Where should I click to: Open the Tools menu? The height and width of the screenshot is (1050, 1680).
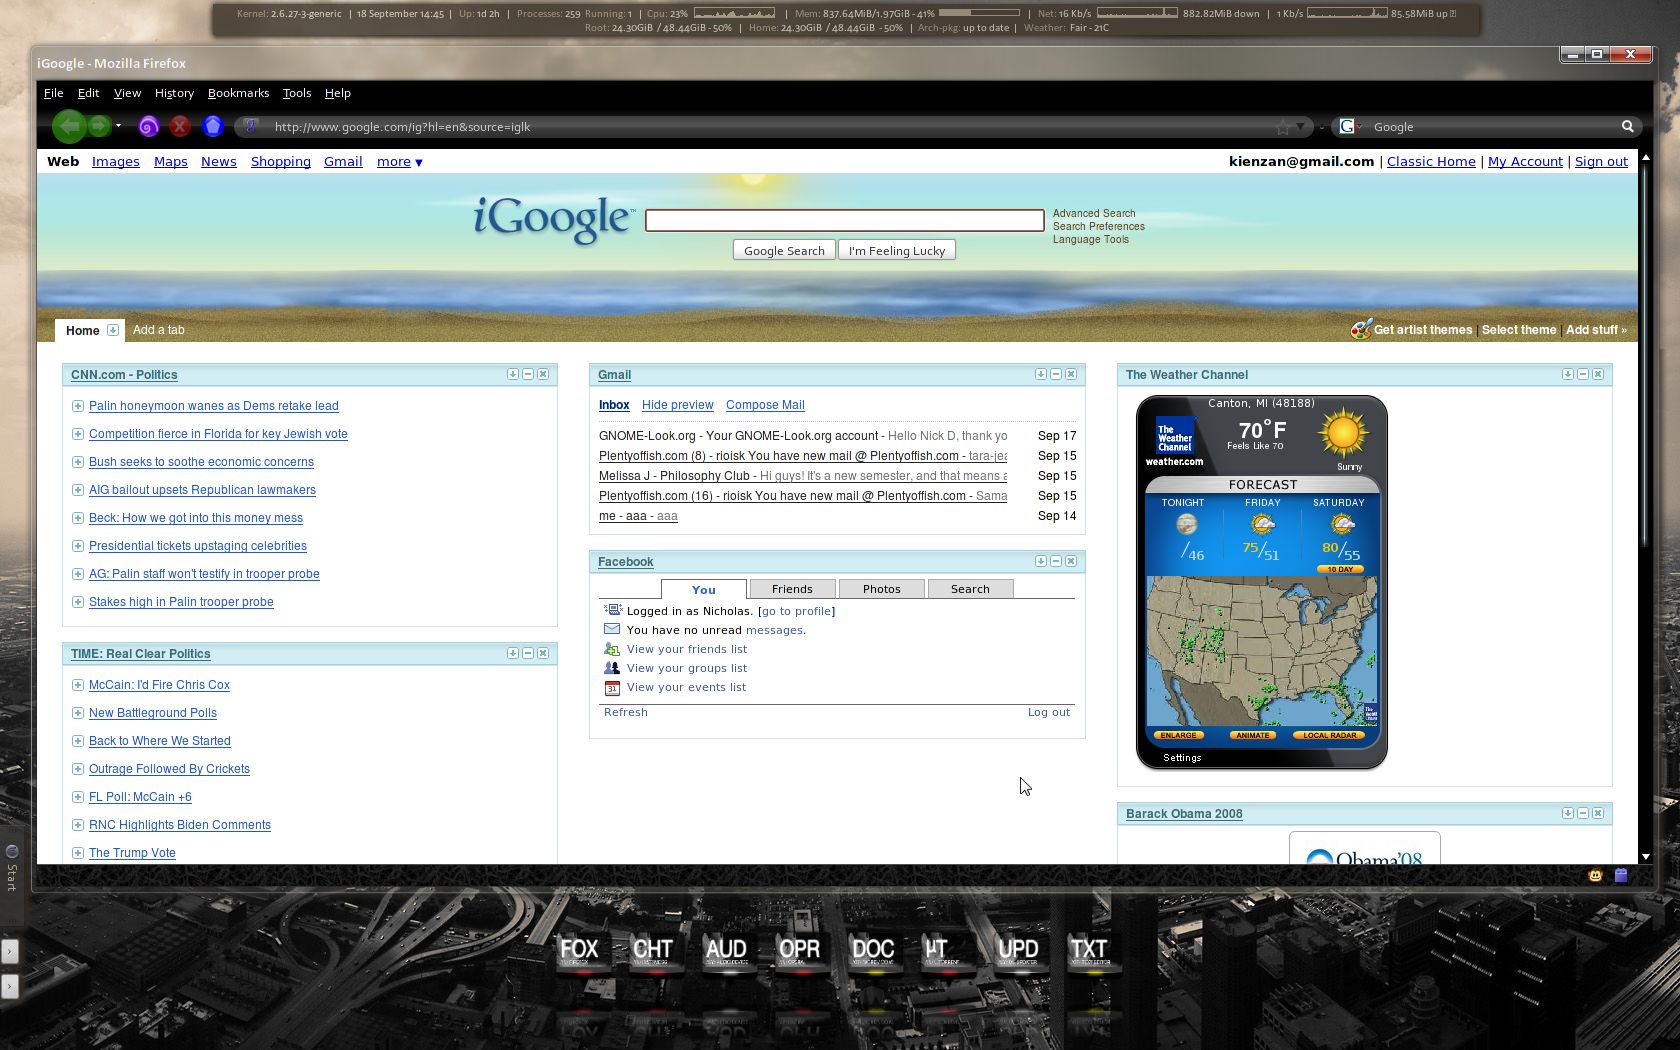(297, 93)
